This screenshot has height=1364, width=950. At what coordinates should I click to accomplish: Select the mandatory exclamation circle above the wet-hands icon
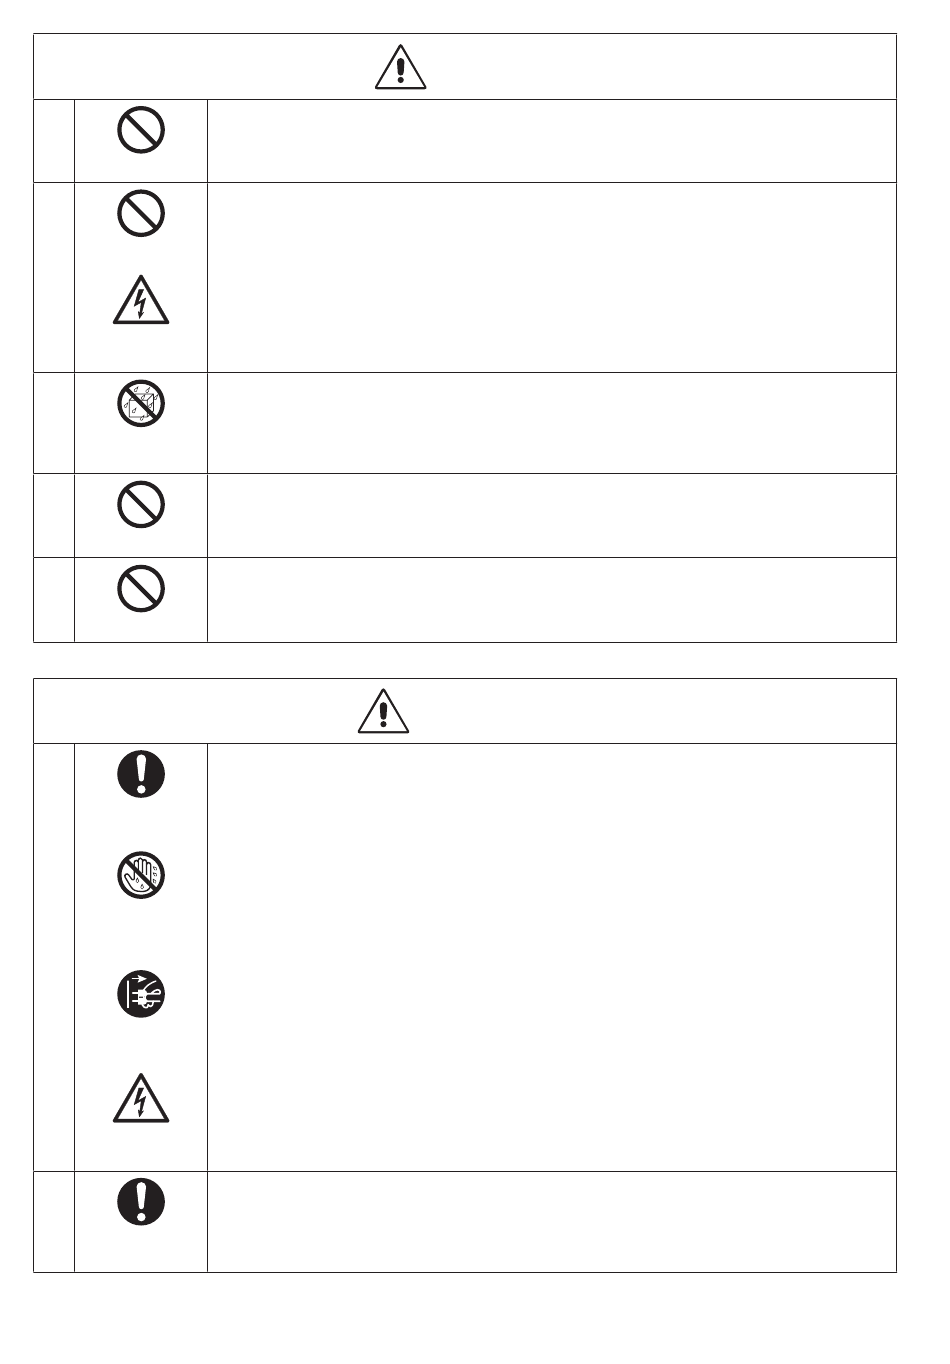(x=141, y=774)
